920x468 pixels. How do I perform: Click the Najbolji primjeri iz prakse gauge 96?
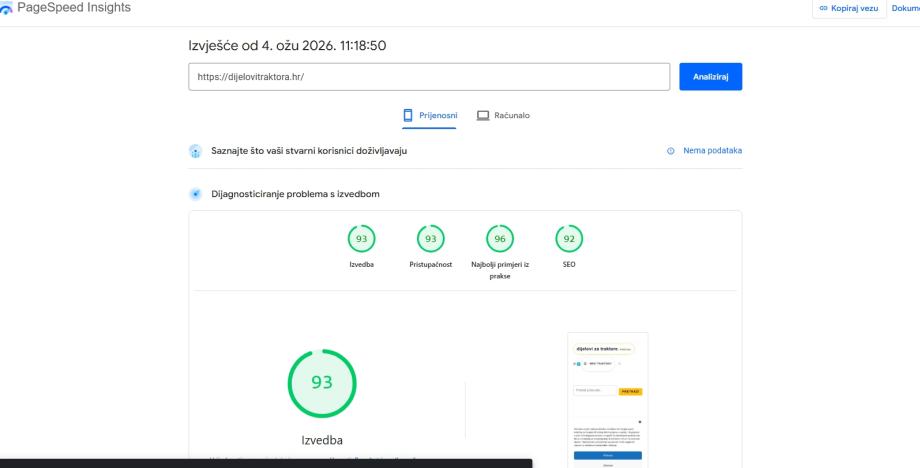point(500,239)
